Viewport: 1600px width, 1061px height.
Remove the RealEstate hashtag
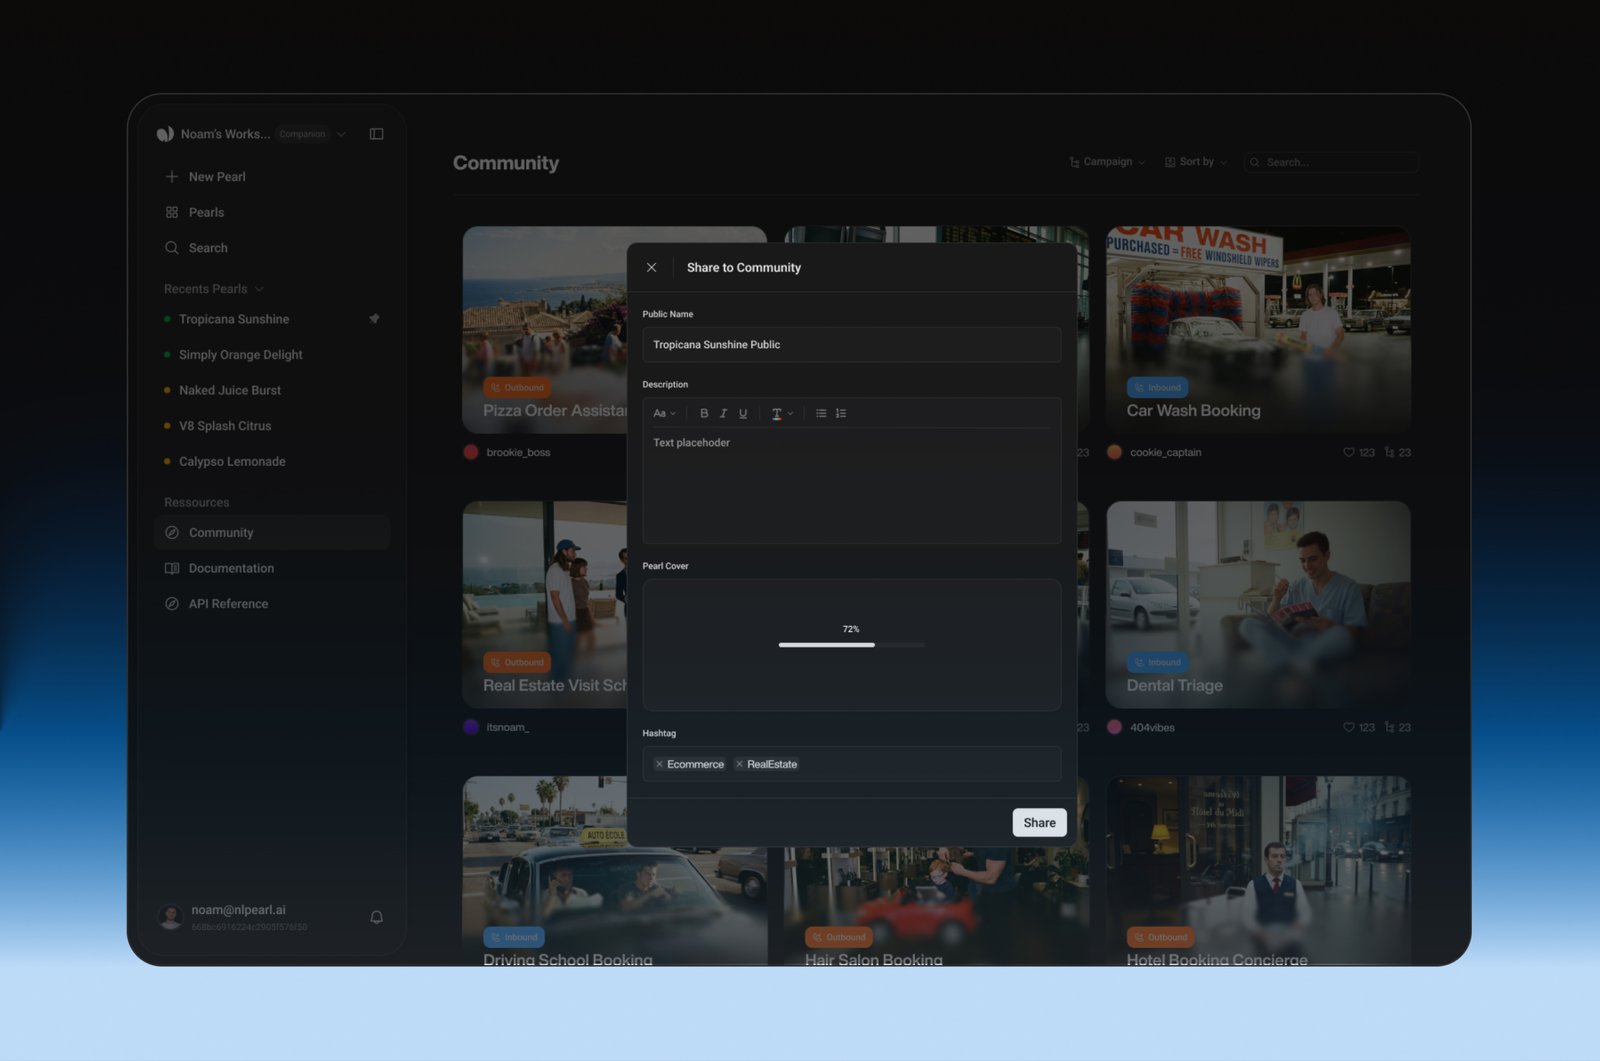click(739, 764)
